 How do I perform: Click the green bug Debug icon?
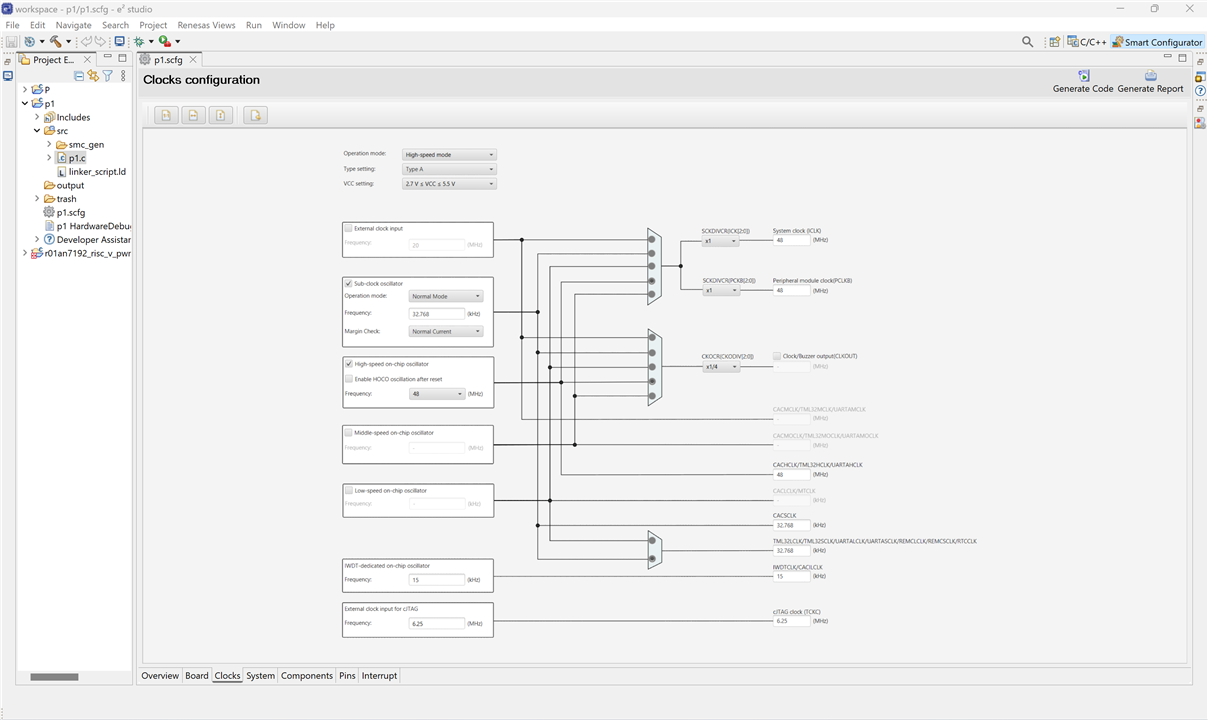[139, 42]
